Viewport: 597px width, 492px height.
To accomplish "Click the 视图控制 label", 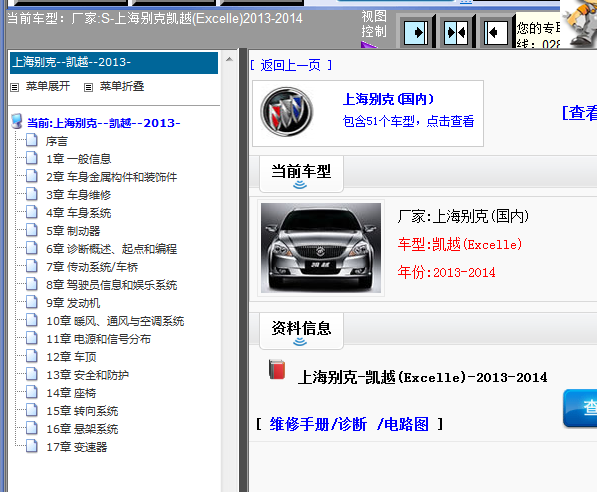I will pos(374,24).
